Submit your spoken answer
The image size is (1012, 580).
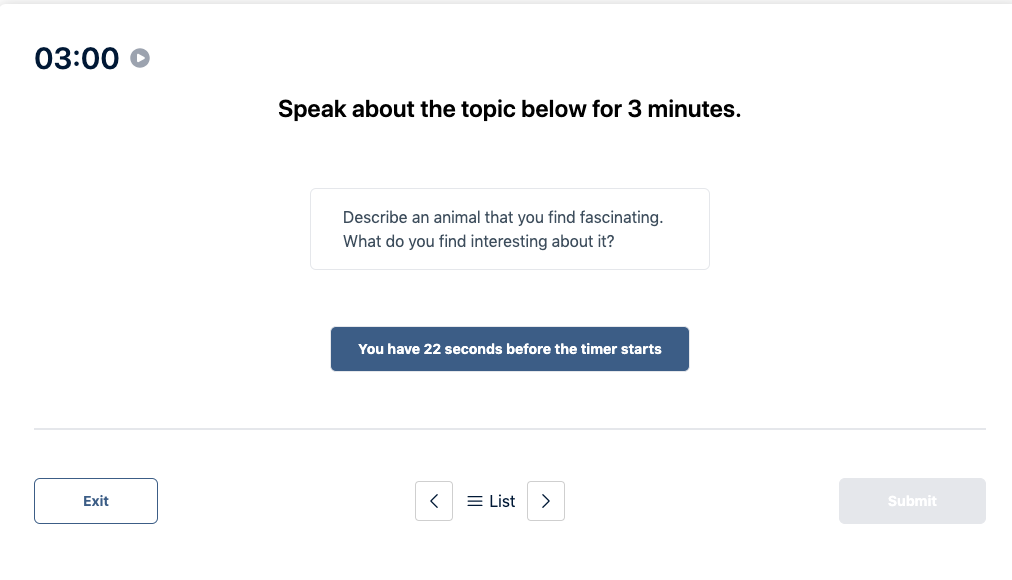(911, 501)
